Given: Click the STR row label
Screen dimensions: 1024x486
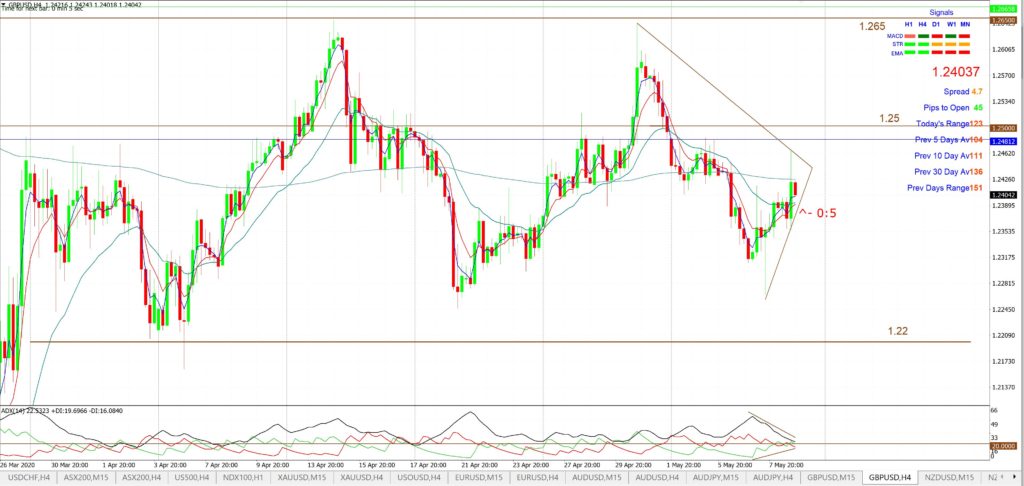Looking at the screenshot, I should 897,44.
